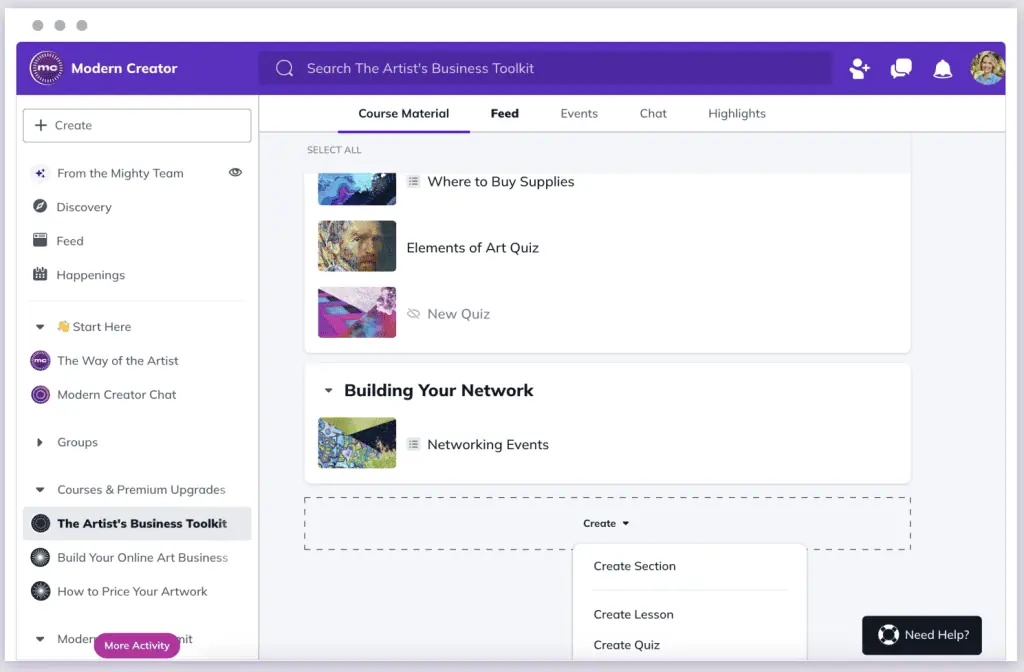Click The Way of the Artist icon
Viewport: 1024px width, 672px height.
(x=40, y=360)
